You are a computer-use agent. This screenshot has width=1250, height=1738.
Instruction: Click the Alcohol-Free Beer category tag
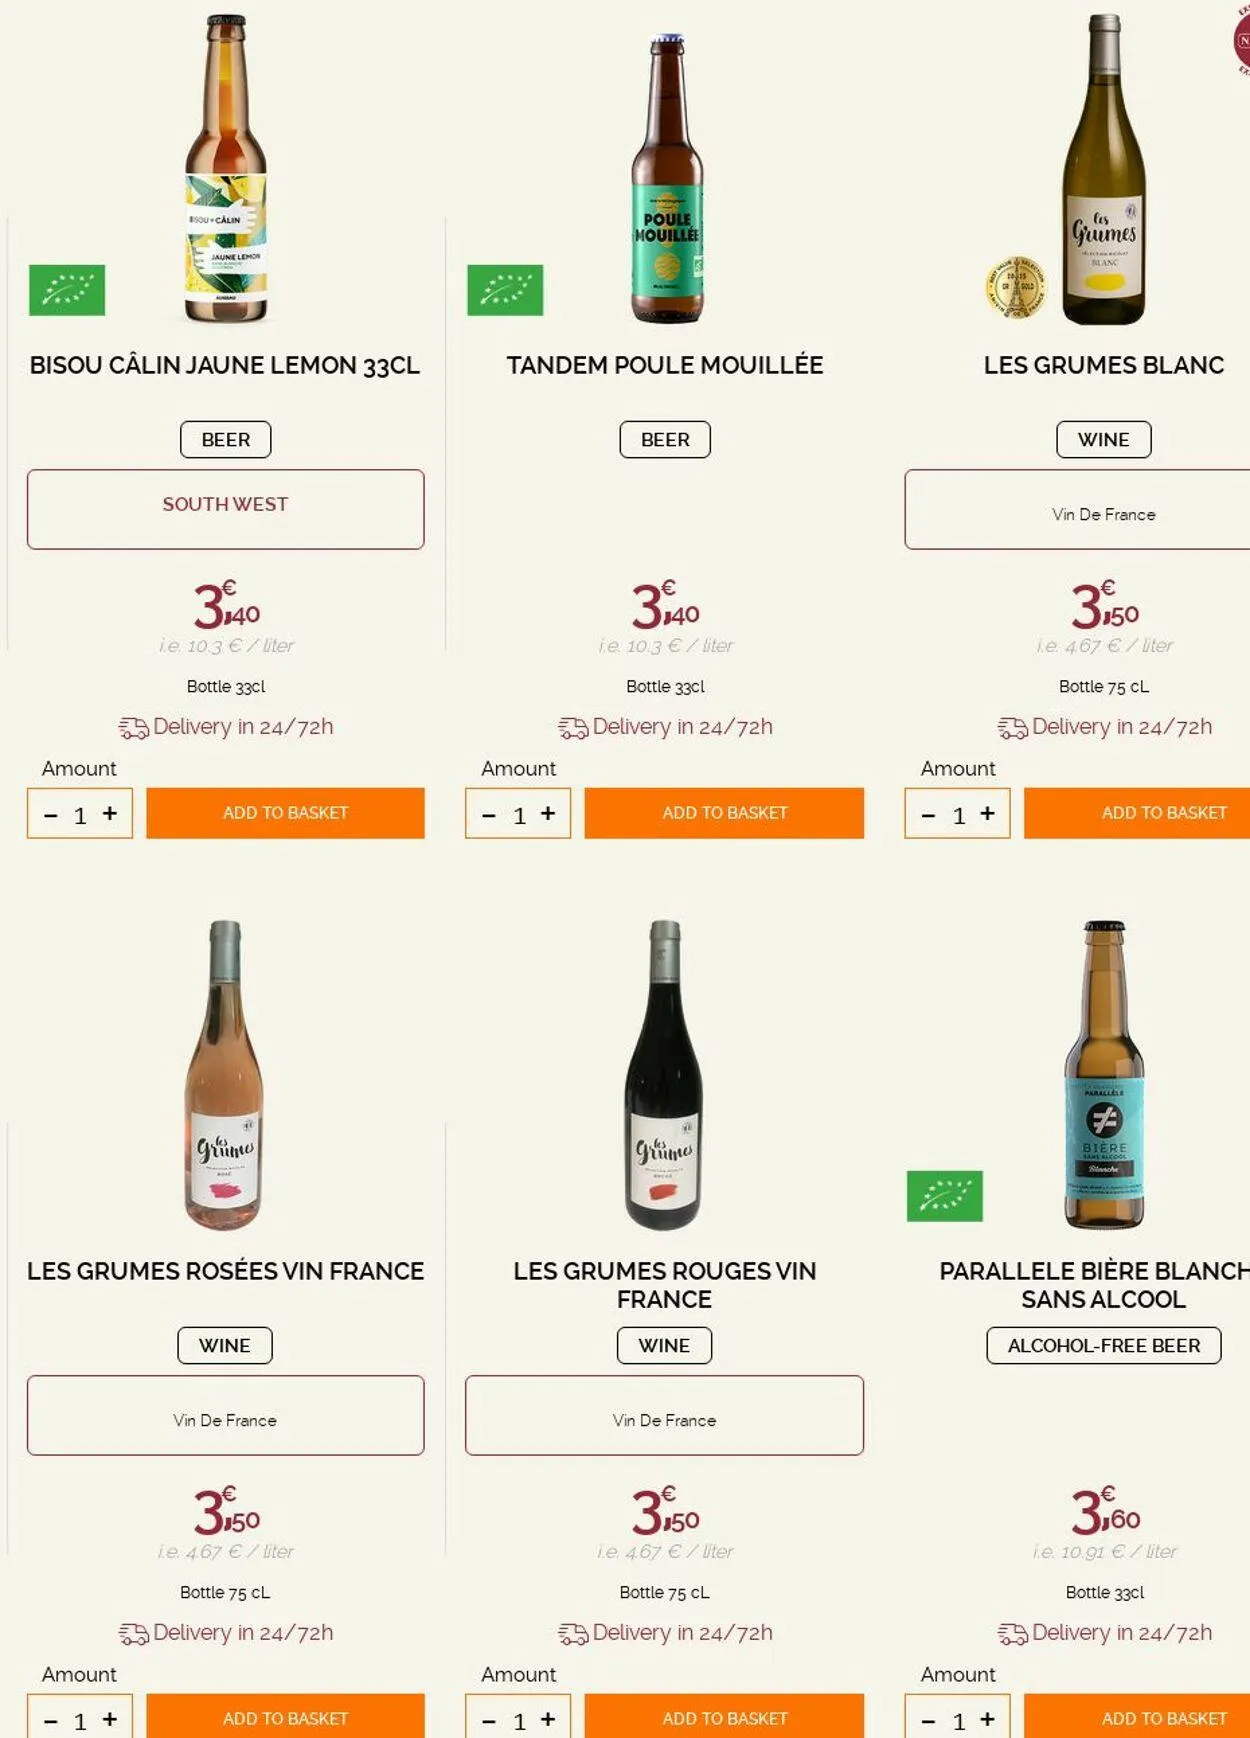pos(1103,1346)
